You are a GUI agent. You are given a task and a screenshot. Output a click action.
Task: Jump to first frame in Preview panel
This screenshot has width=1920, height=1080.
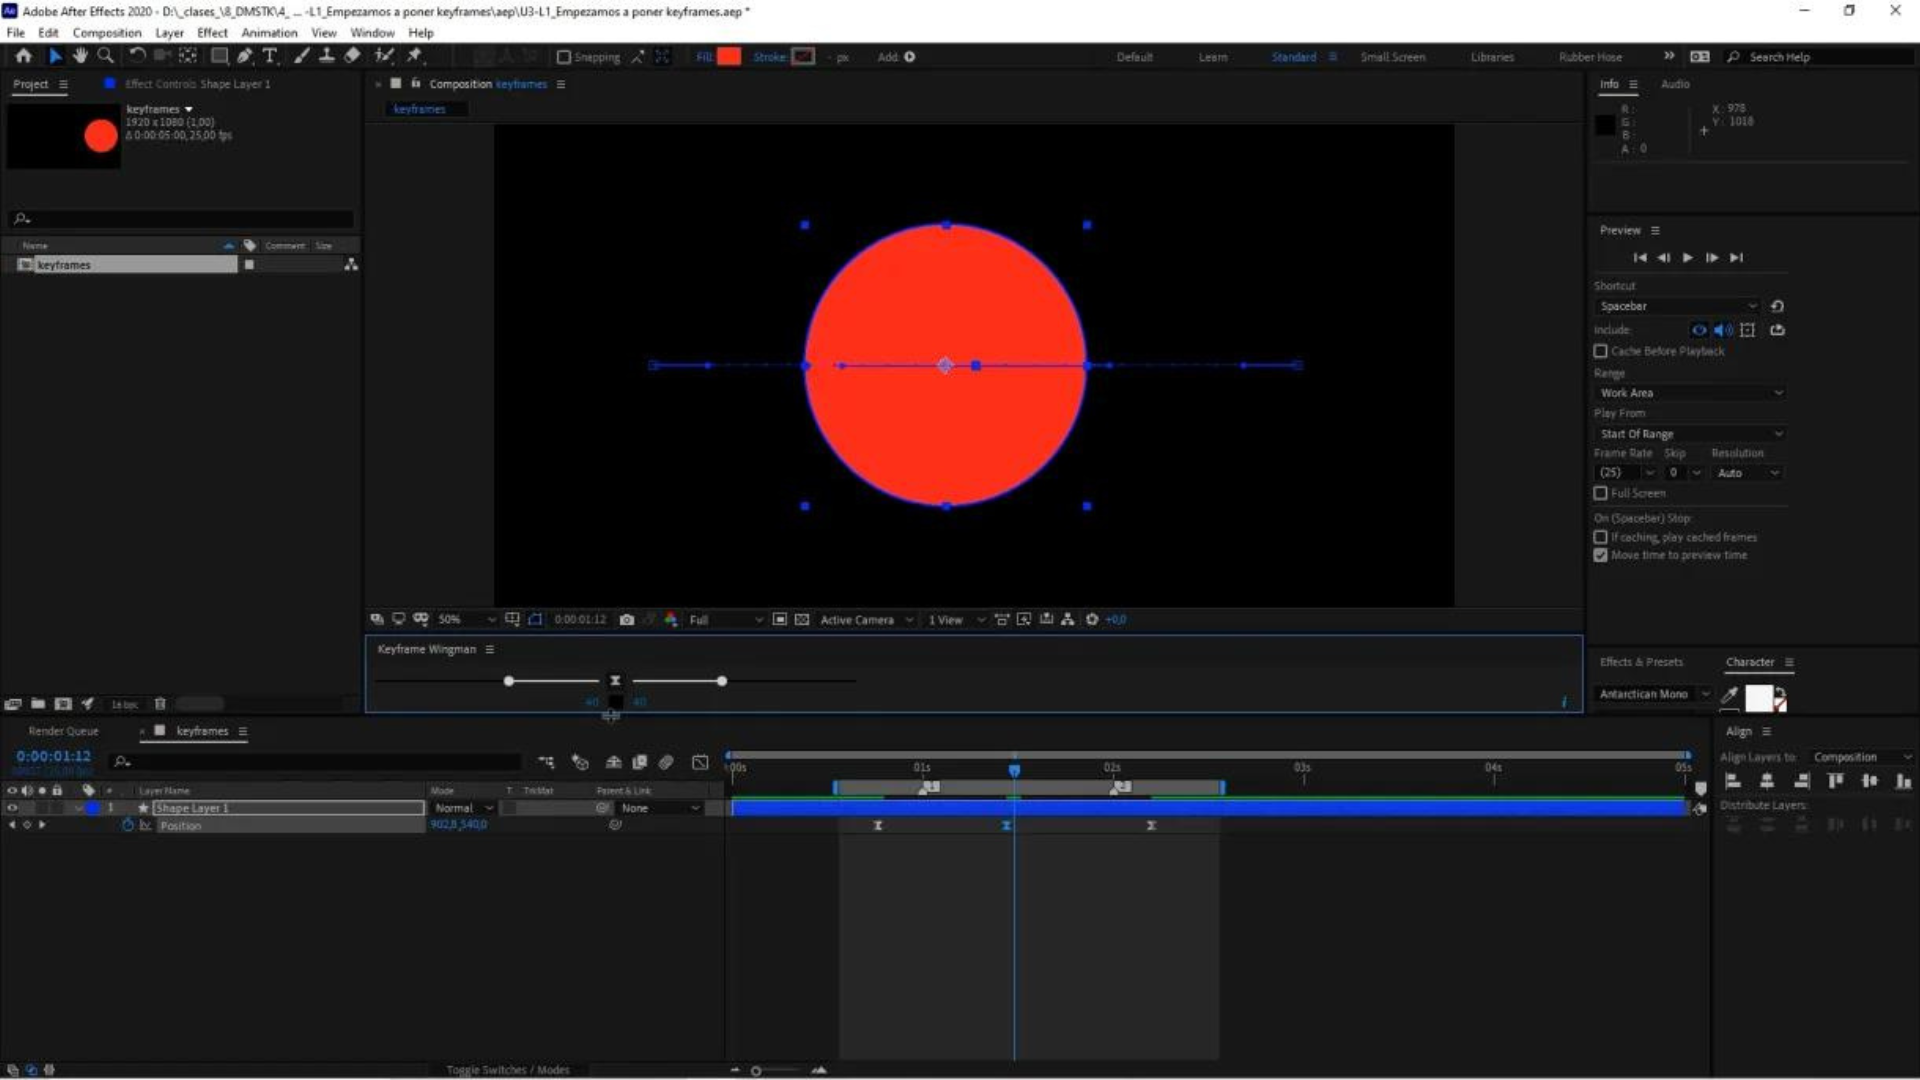pyautogui.click(x=1640, y=258)
